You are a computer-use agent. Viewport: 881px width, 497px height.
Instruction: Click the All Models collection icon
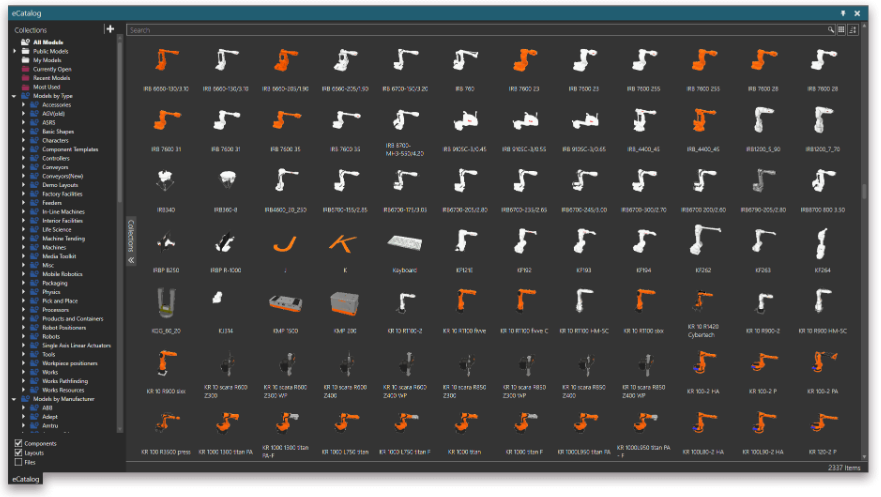(x=25, y=42)
